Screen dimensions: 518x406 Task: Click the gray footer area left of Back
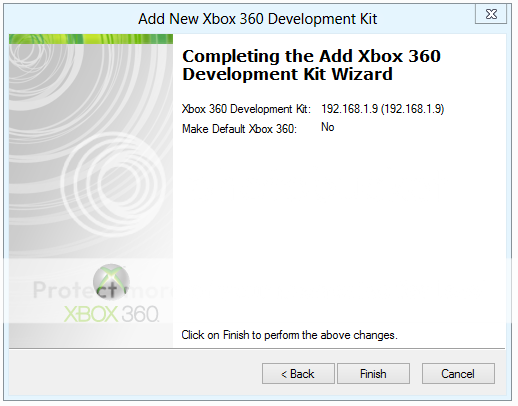[133, 373]
